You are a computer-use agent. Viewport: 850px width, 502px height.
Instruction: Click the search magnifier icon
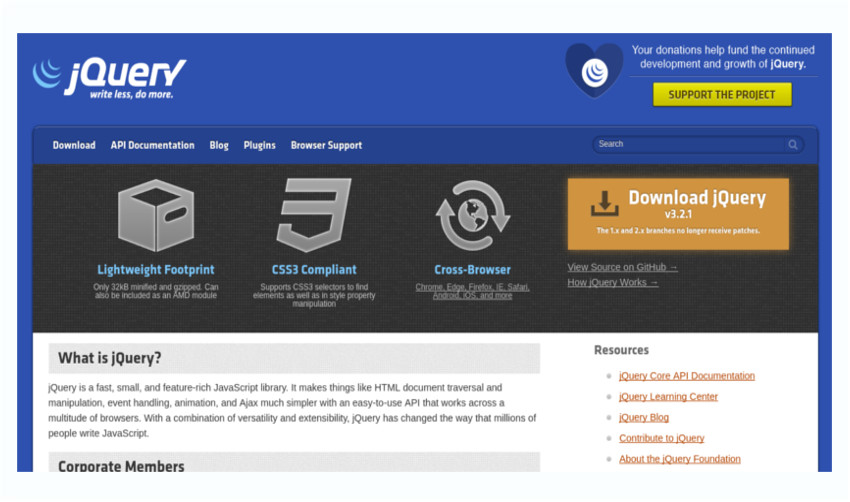pos(793,144)
